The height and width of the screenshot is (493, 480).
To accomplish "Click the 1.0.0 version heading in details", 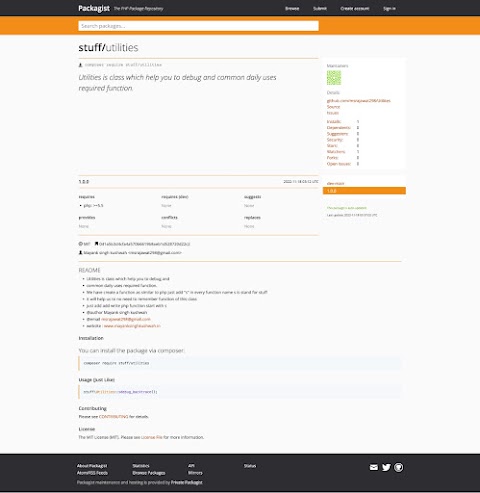I will click(84, 182).
